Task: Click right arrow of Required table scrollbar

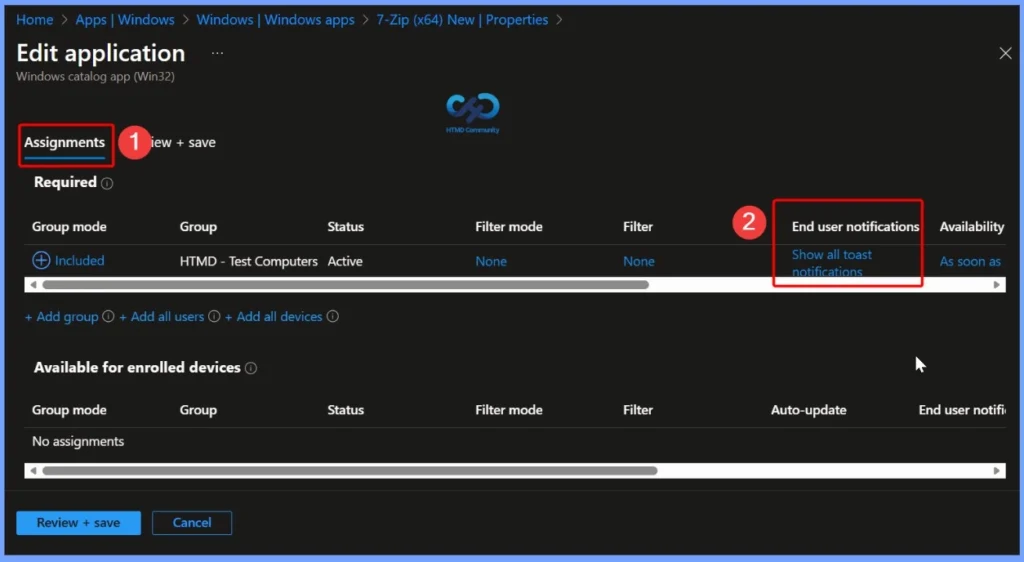Action: (997, 285)
